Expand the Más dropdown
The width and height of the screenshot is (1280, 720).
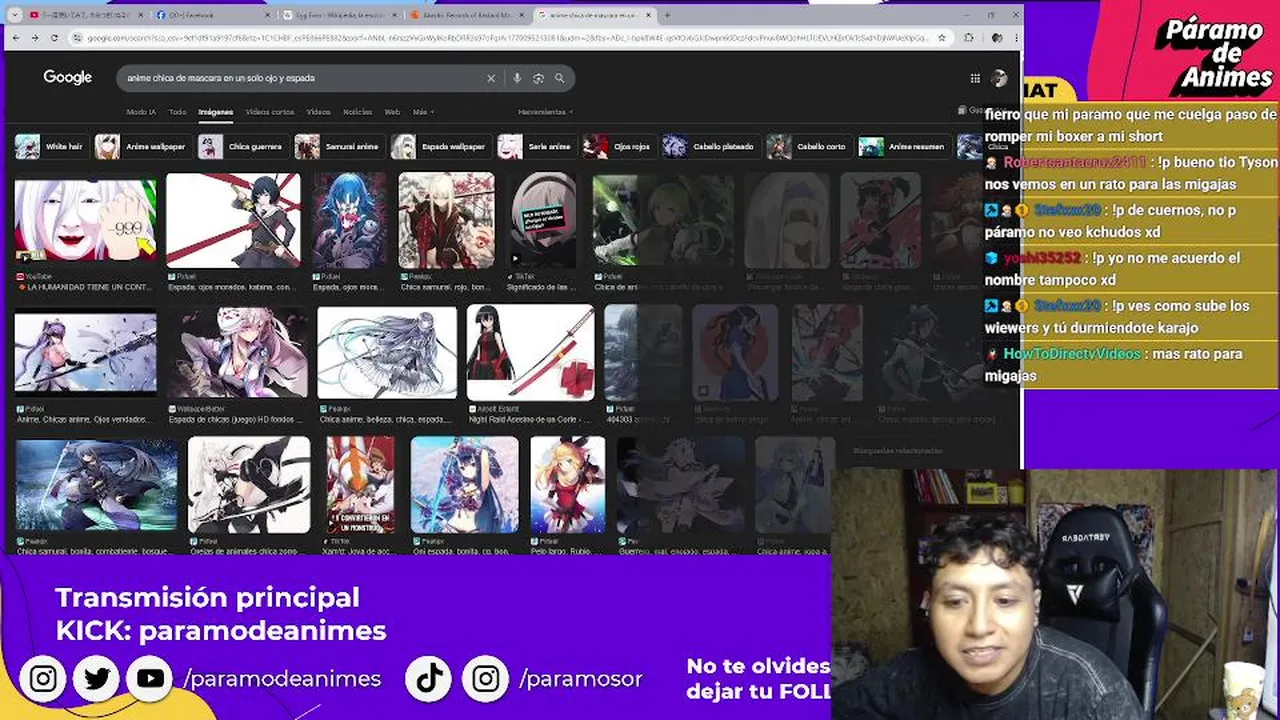[x=424, y=112]
